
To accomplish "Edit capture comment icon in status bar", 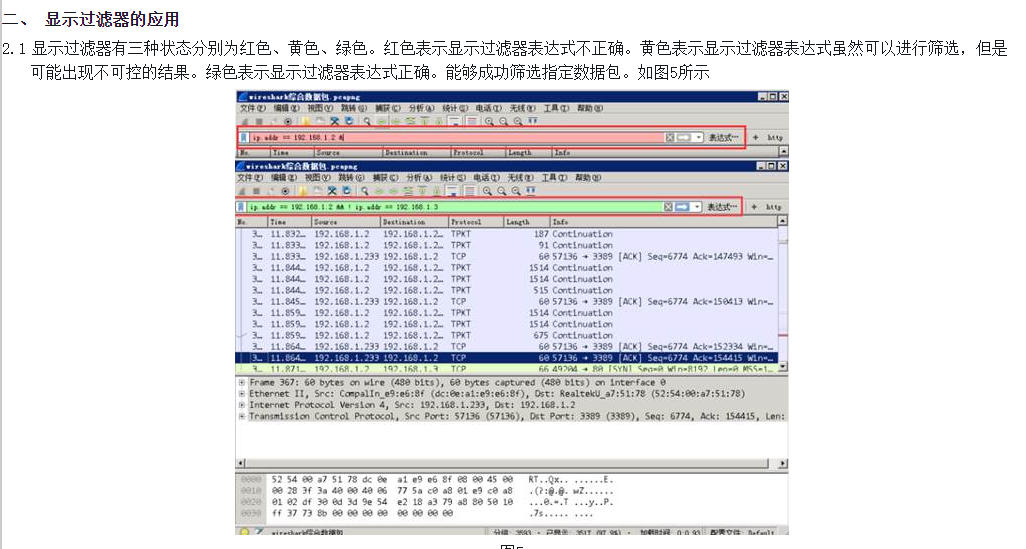I will (x=259, y=532).
